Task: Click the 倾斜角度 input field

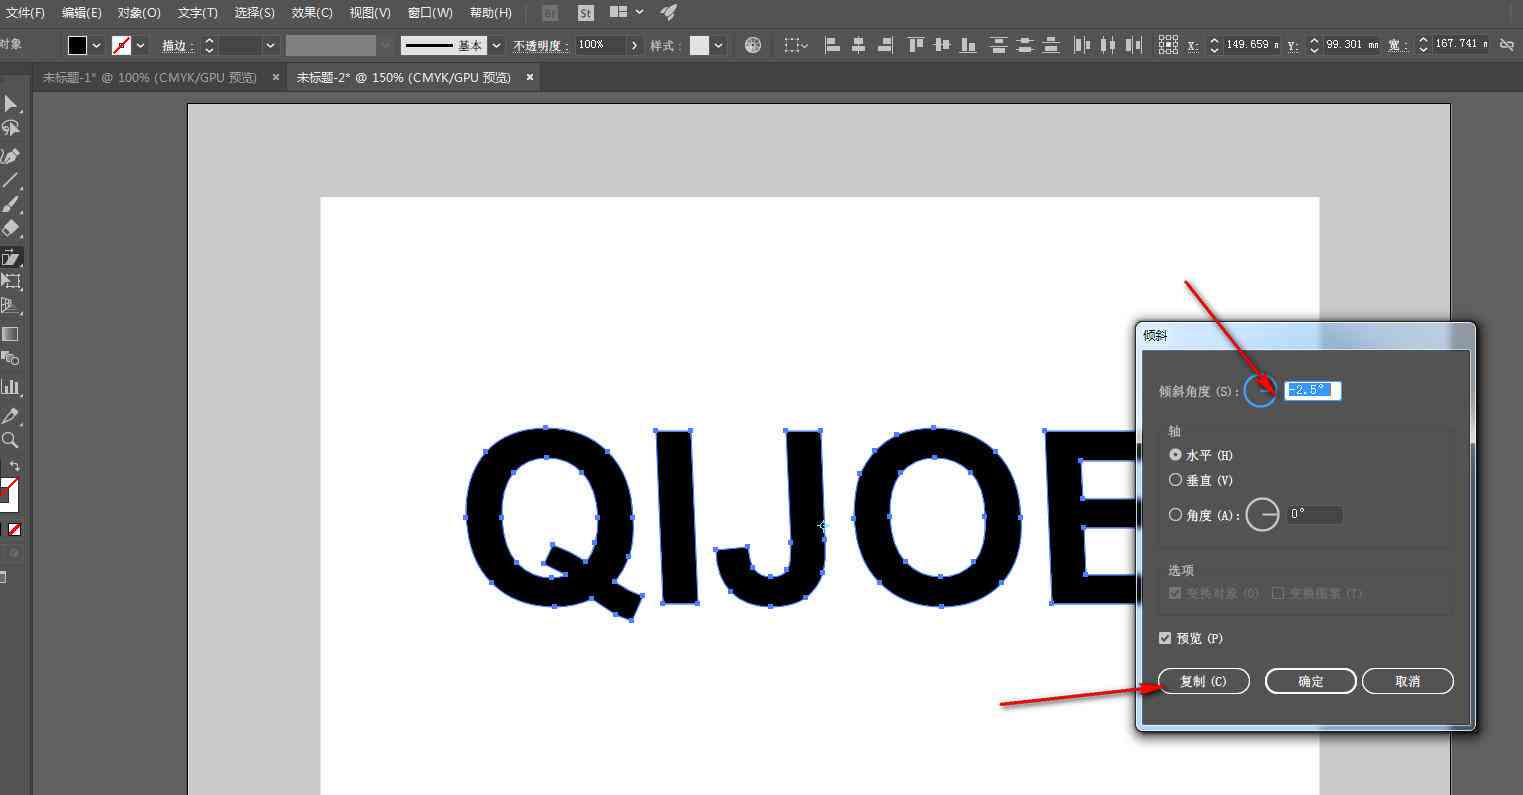Action: (x=1313, y=390)
